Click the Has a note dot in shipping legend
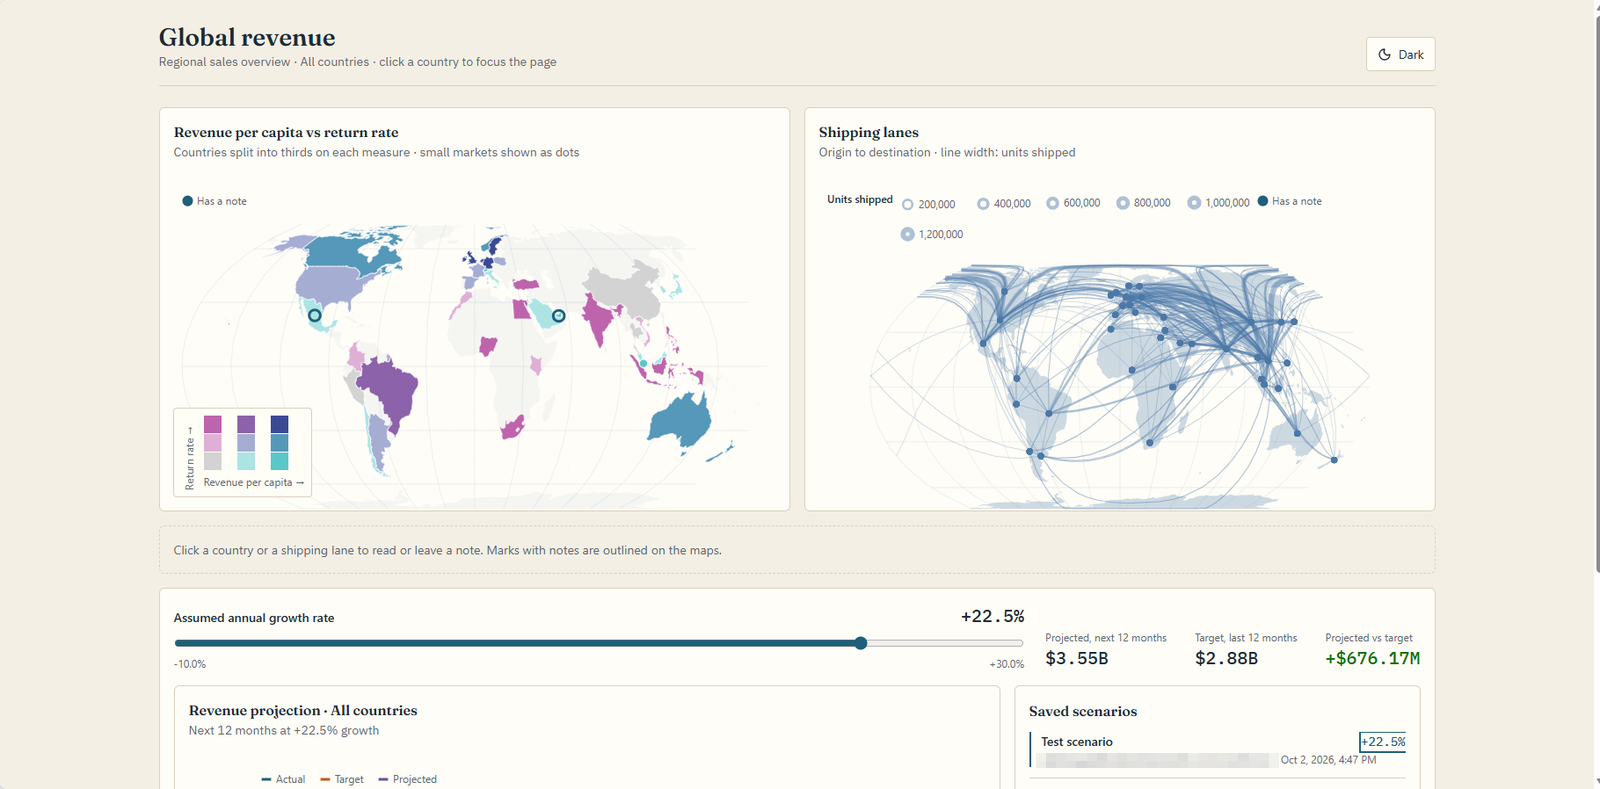Image resolution: width=1600 pixels, height=789 pixels. 1263,201
